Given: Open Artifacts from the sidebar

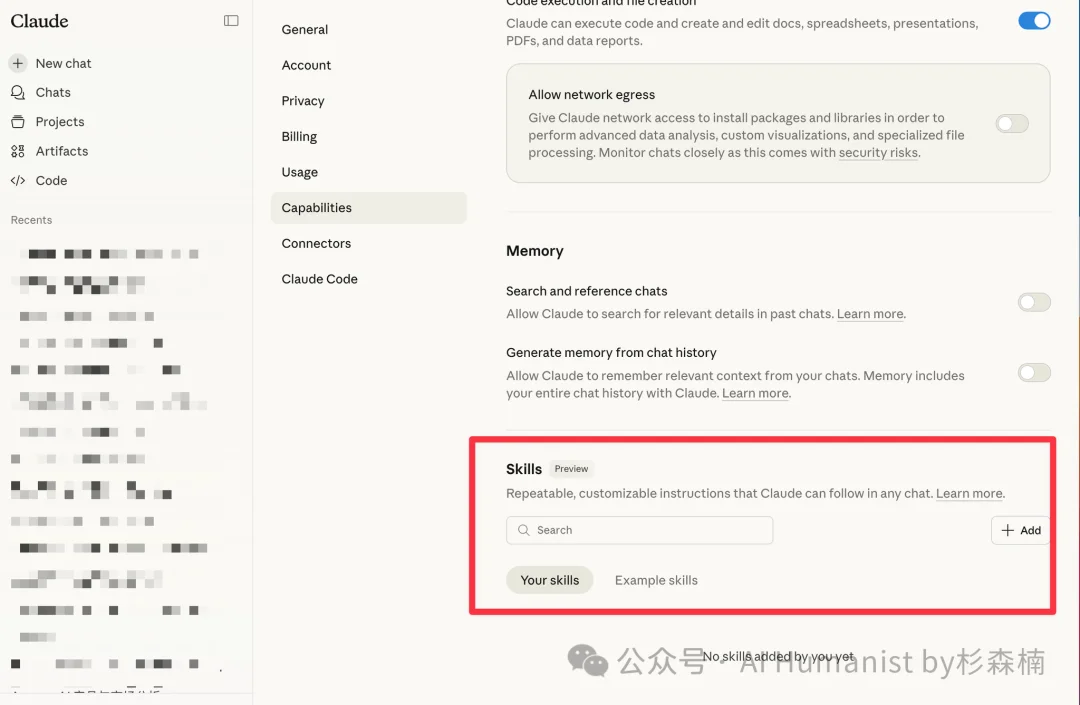Looking at the screenshot, I should coord(61,151).
